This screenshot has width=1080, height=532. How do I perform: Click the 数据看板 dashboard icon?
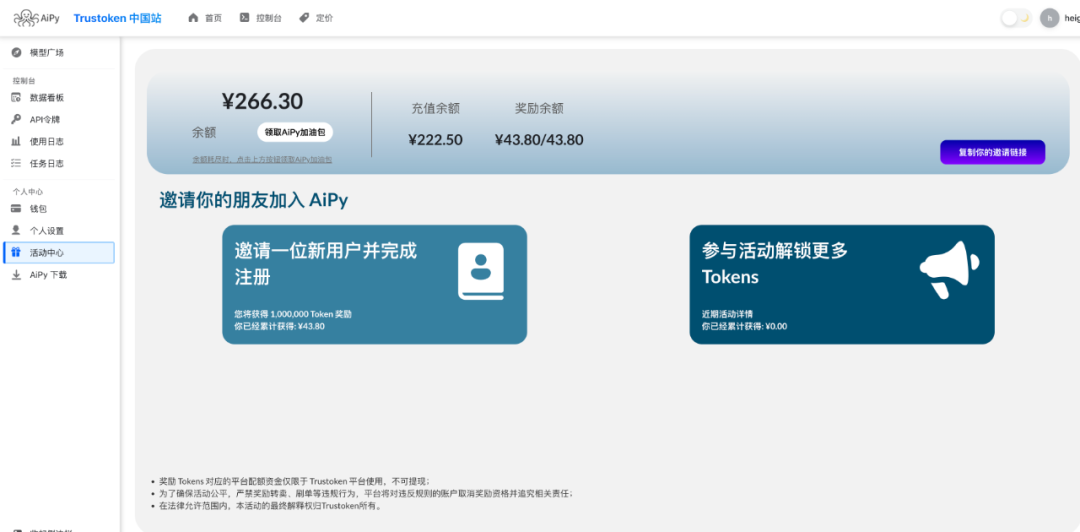(16, 98)
